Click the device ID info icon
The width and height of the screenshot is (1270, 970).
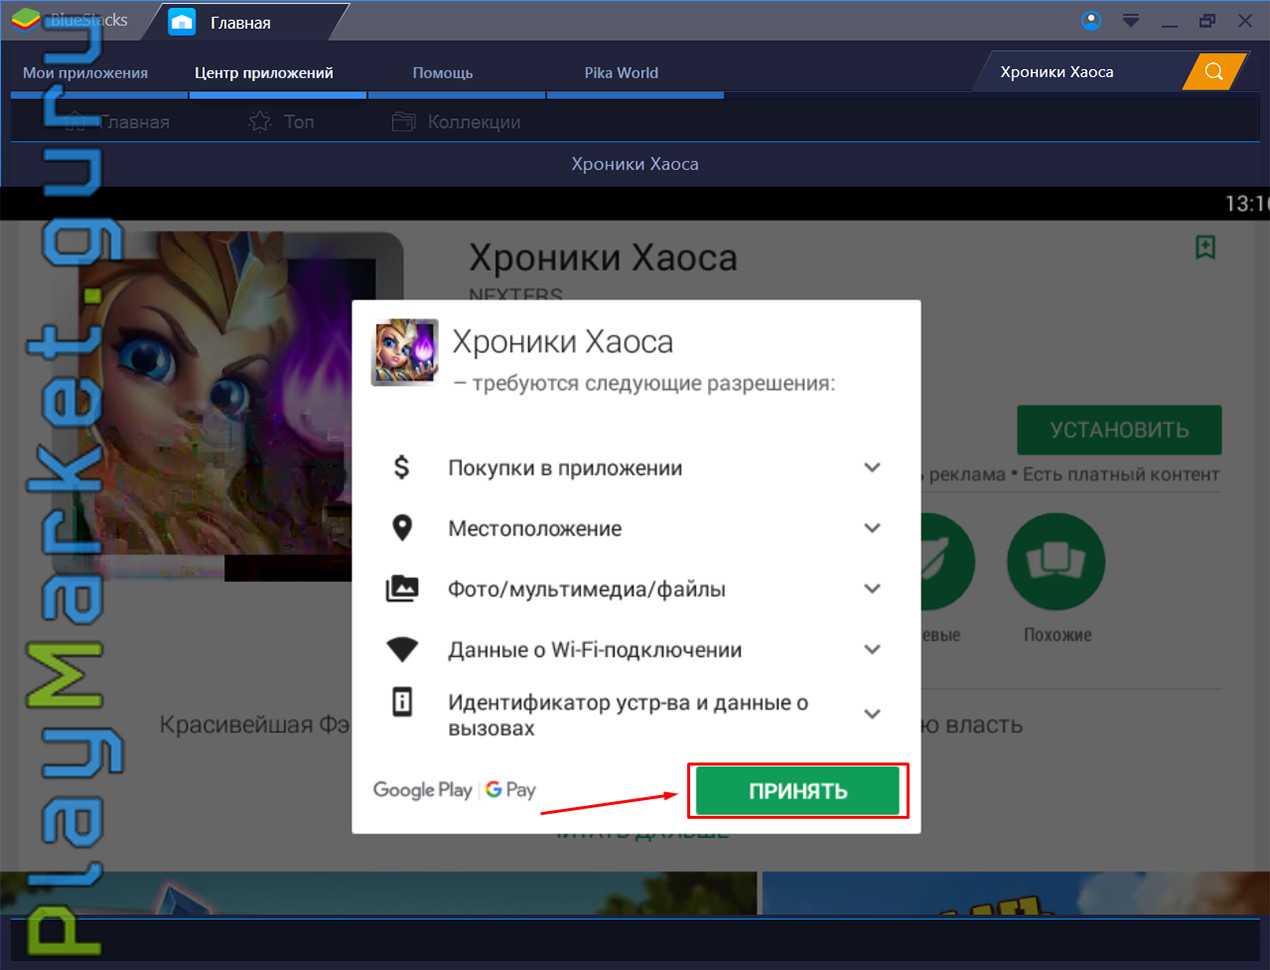coord(402,702)
